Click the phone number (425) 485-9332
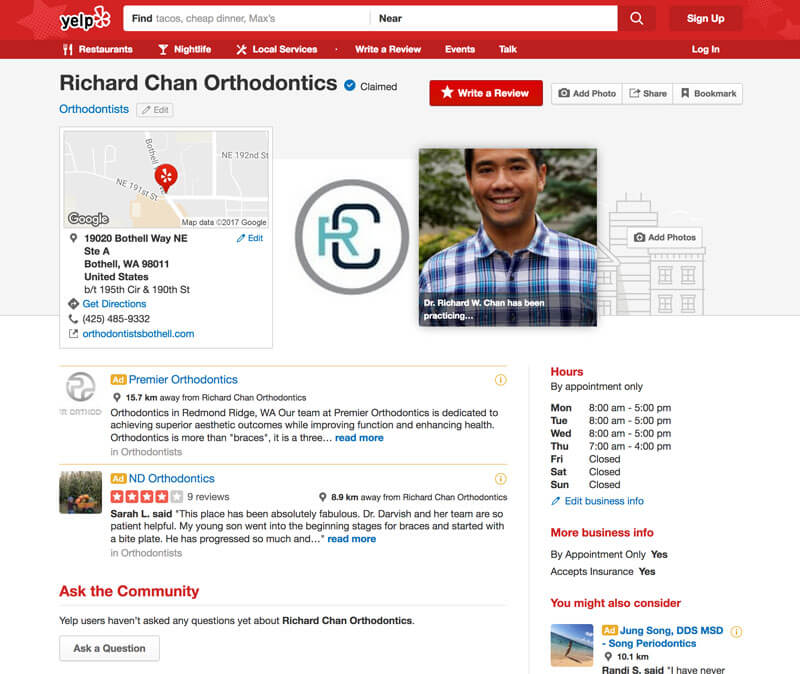Screen dimensions: 800x674 [x=116, y=319]
